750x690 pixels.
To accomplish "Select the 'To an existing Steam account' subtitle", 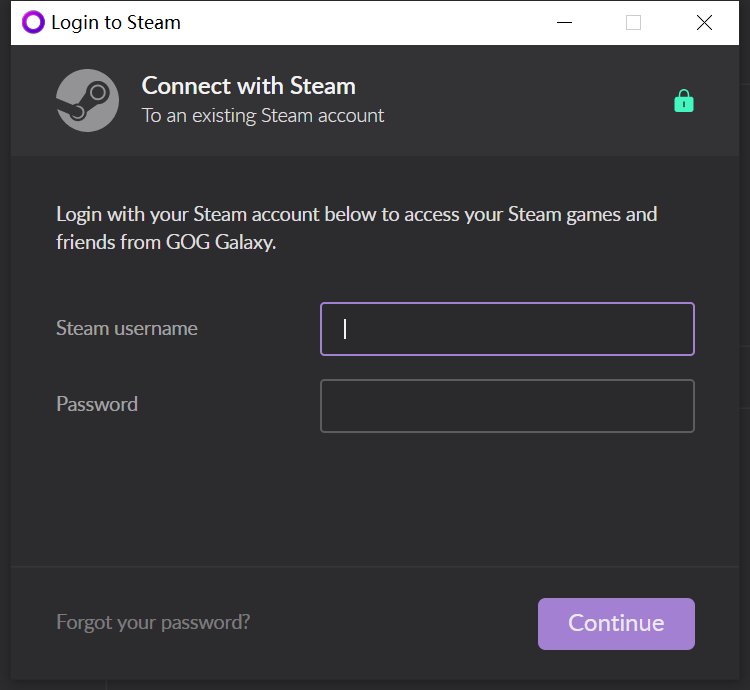I will [x=263, y=116].
